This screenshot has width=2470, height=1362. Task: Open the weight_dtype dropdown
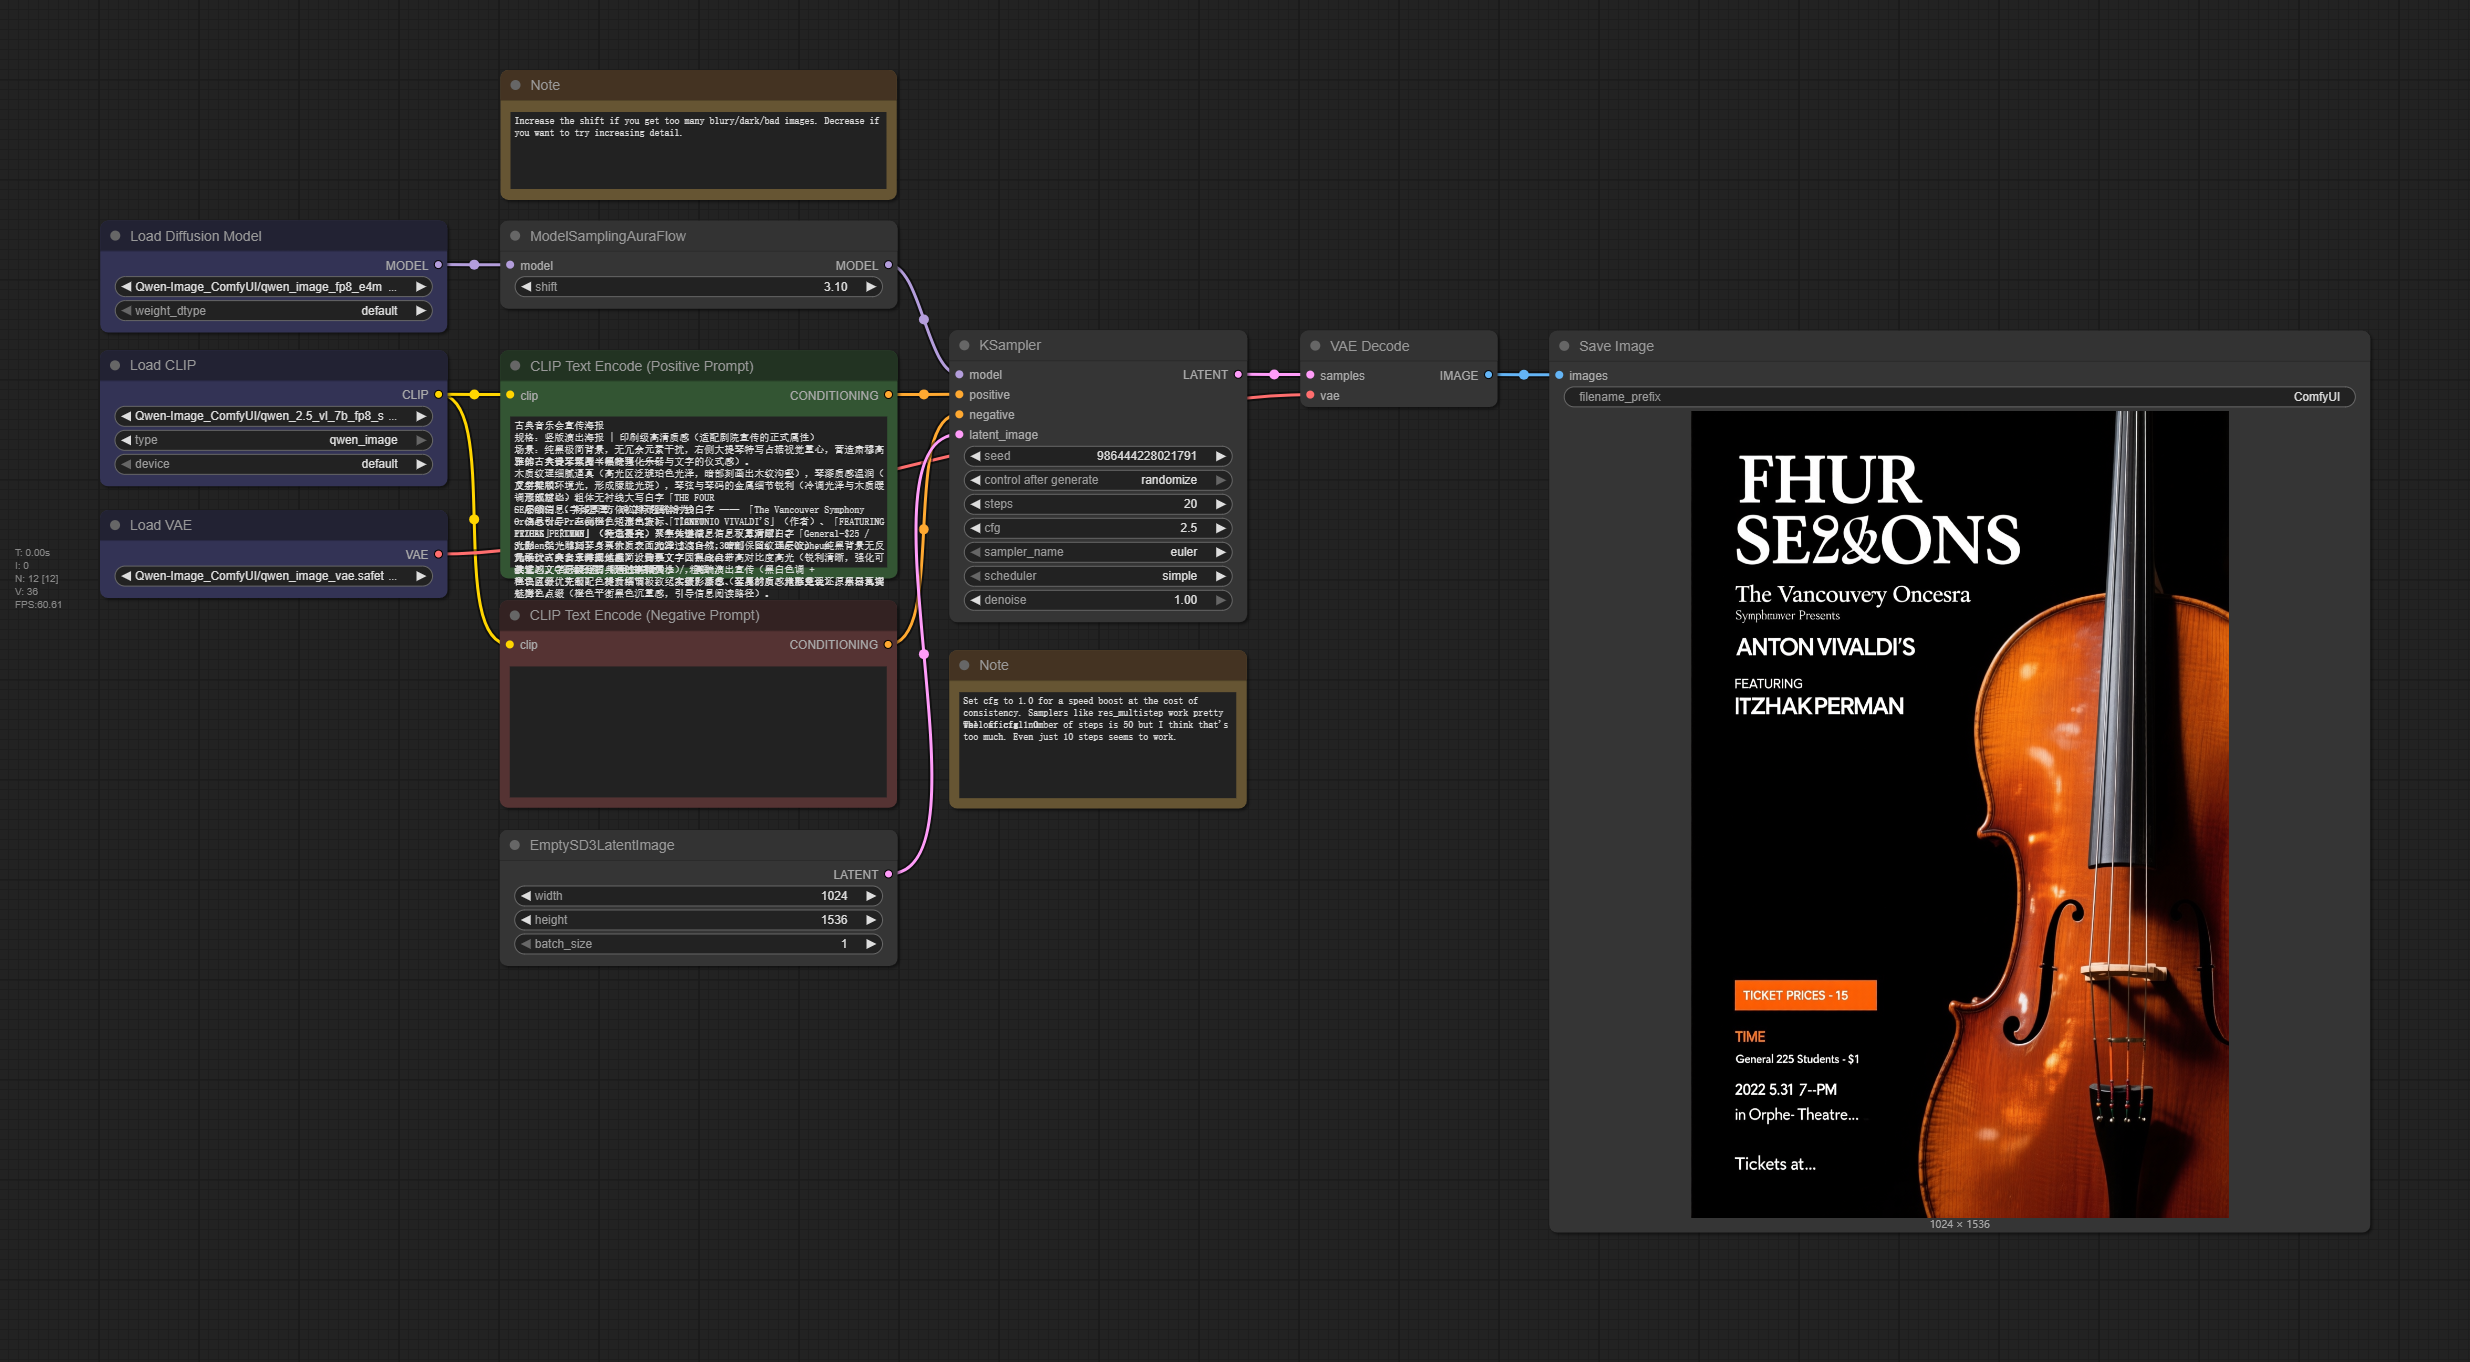point(274,311)
